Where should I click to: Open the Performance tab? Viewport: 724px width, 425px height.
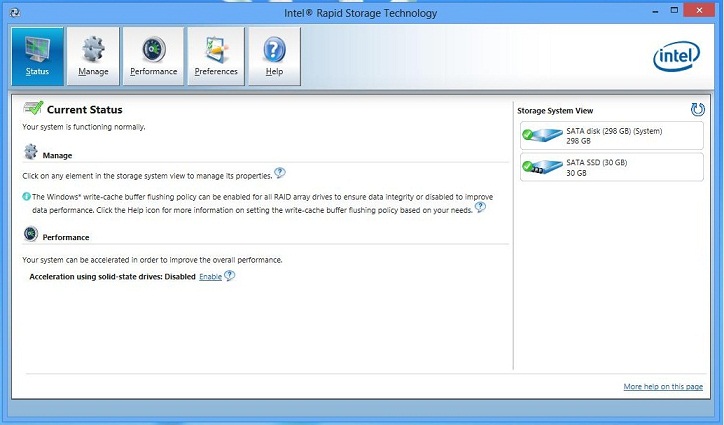(x=153, y=56)
